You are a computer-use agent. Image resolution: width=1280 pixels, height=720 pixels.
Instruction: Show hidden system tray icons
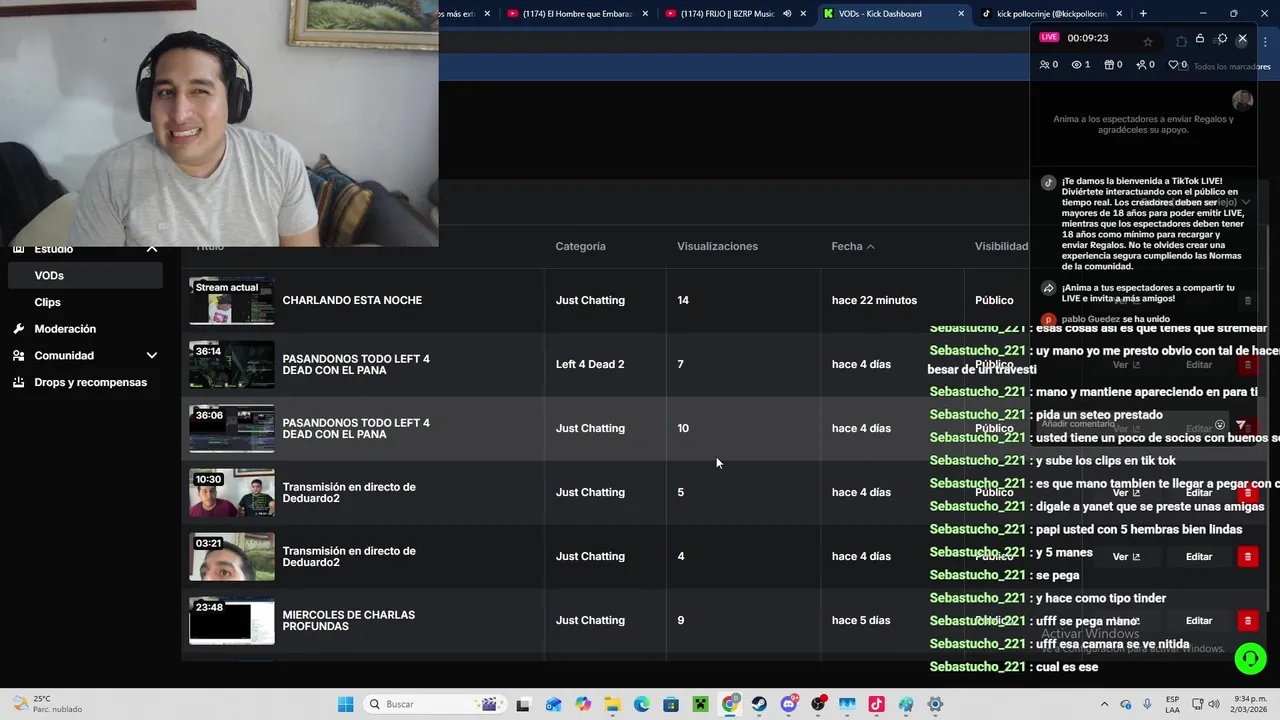coord(1104,704)
